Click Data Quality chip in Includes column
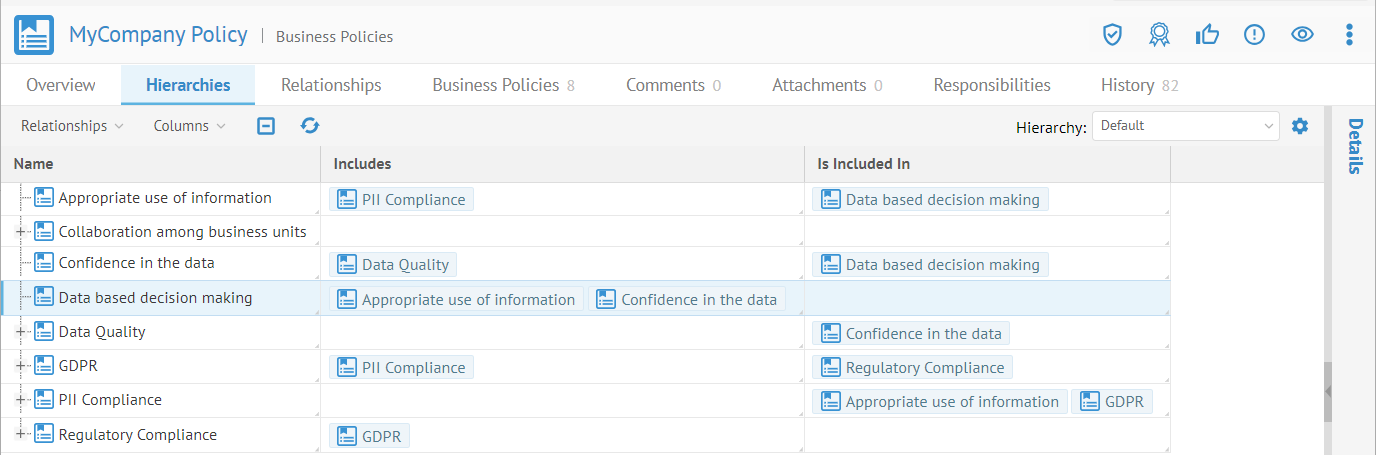This screenshot has height=455, width=1376. [x=393, y=264]
